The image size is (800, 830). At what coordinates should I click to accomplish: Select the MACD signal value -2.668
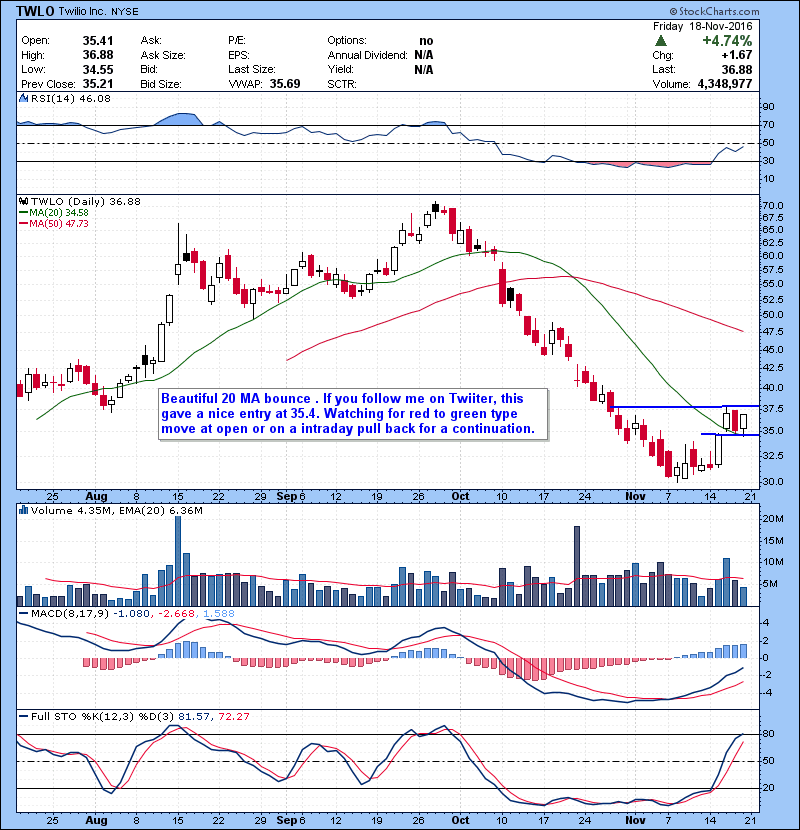click(x=177, y=614)
